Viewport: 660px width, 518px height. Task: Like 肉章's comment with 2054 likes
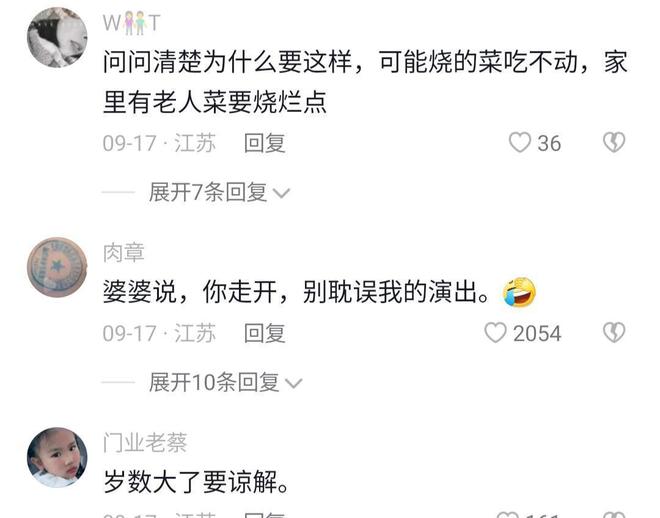coord(495,333)
